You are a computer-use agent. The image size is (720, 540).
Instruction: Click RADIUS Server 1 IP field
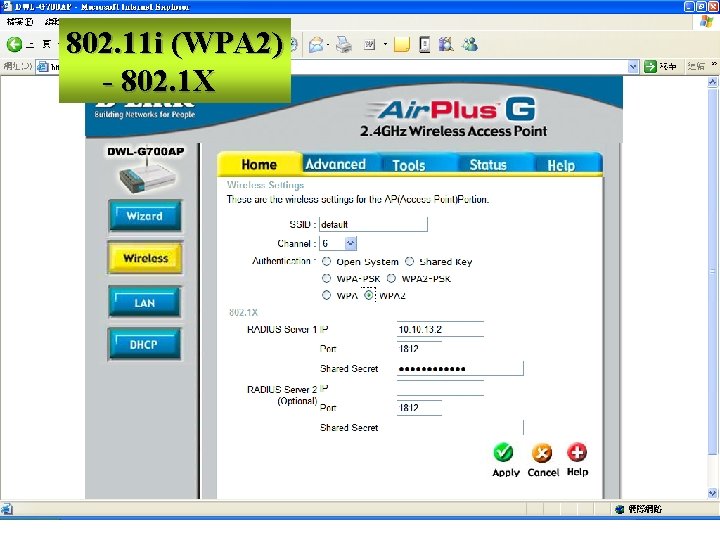tap(440, 329)
